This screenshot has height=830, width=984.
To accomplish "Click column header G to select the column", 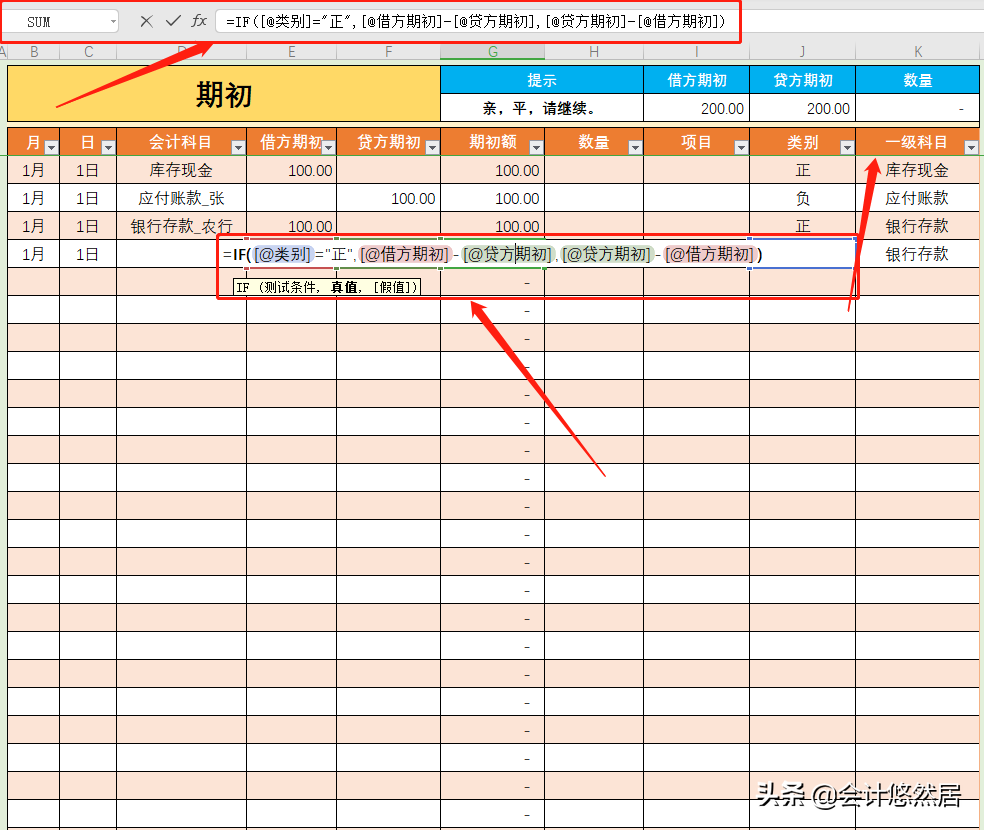I will [493, 50].
